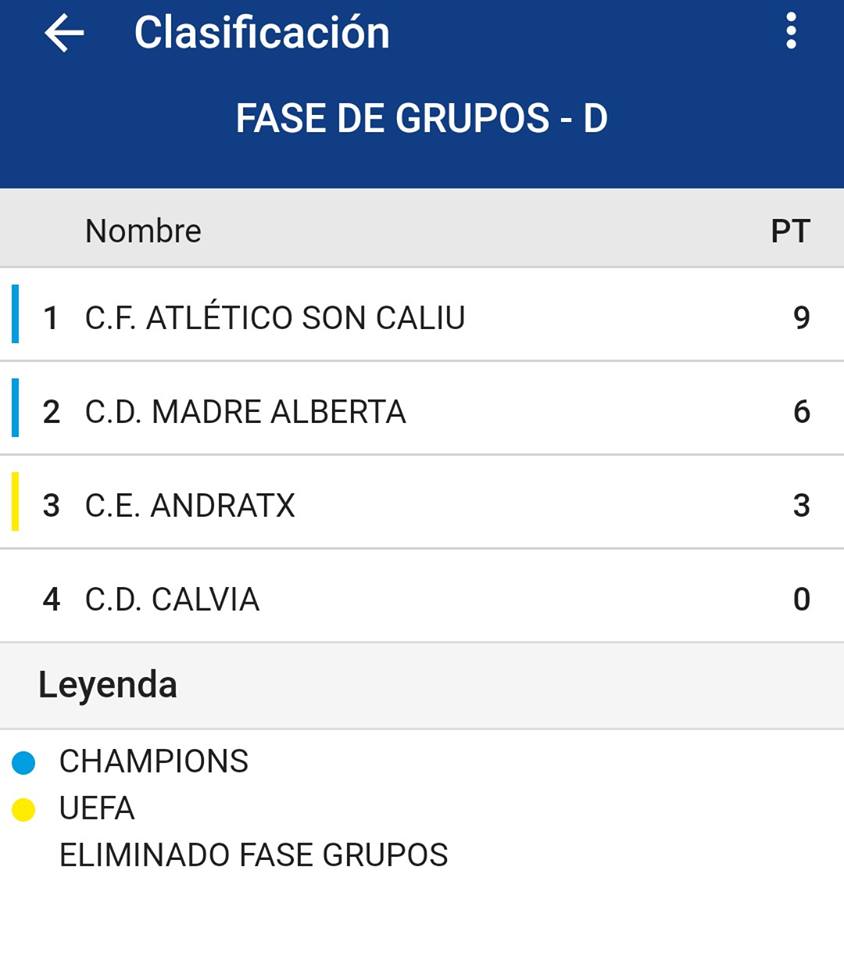Click the Nombre column header
This screenshot has width=844, height=960.
click(x=143, y=231)
